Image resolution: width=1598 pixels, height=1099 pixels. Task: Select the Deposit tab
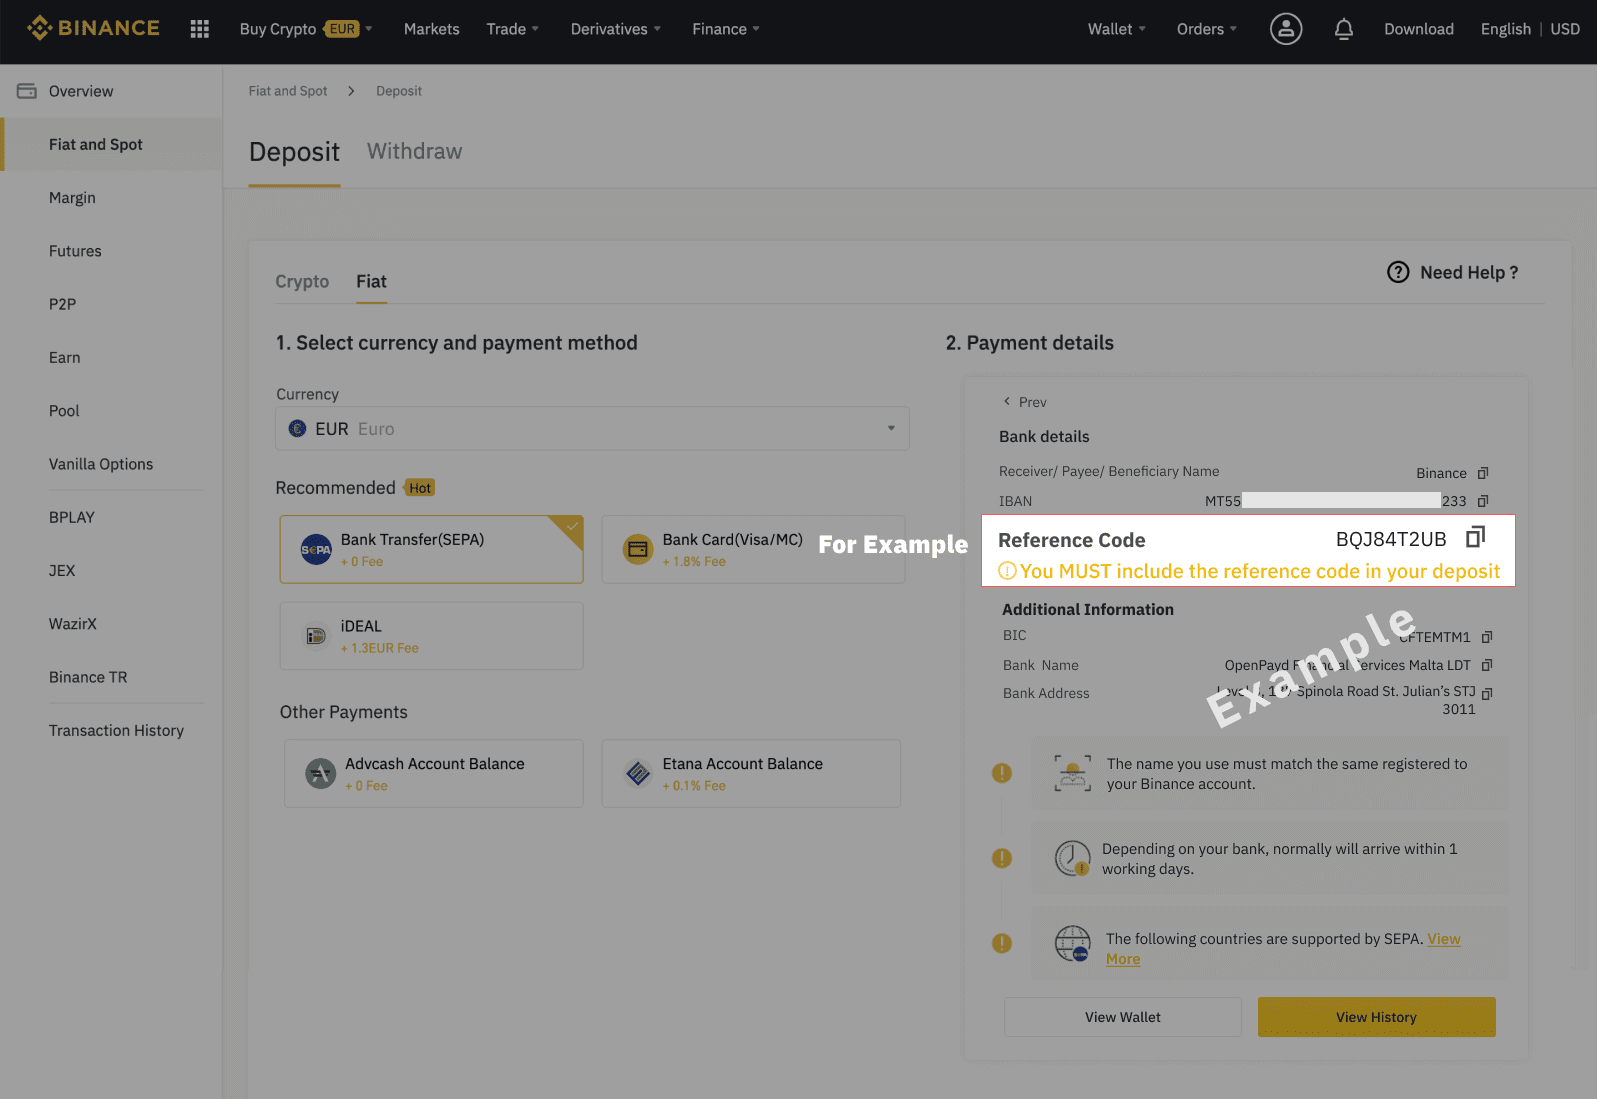click(x=294, y=152)
